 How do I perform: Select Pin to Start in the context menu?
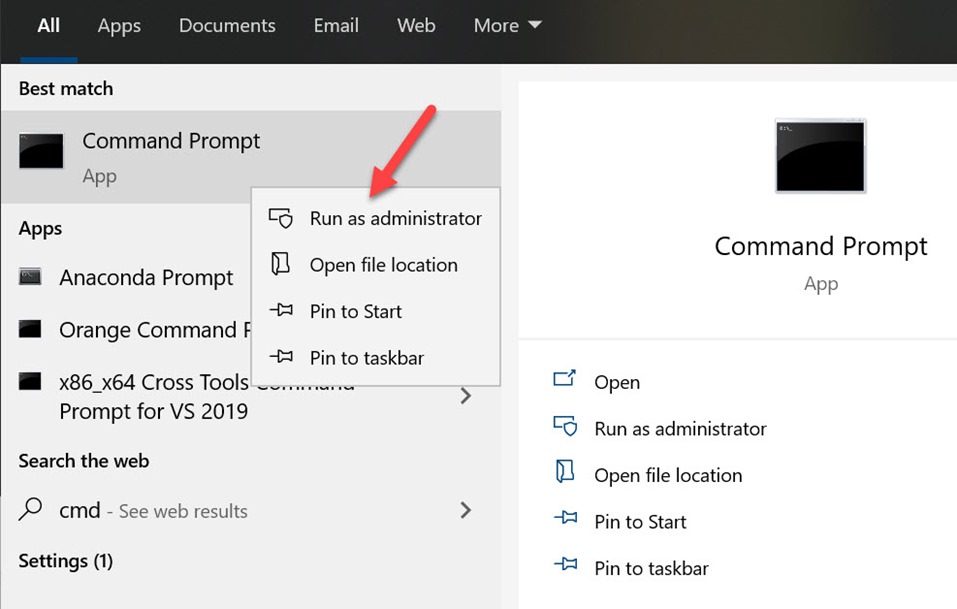click(x=355, y=311)
